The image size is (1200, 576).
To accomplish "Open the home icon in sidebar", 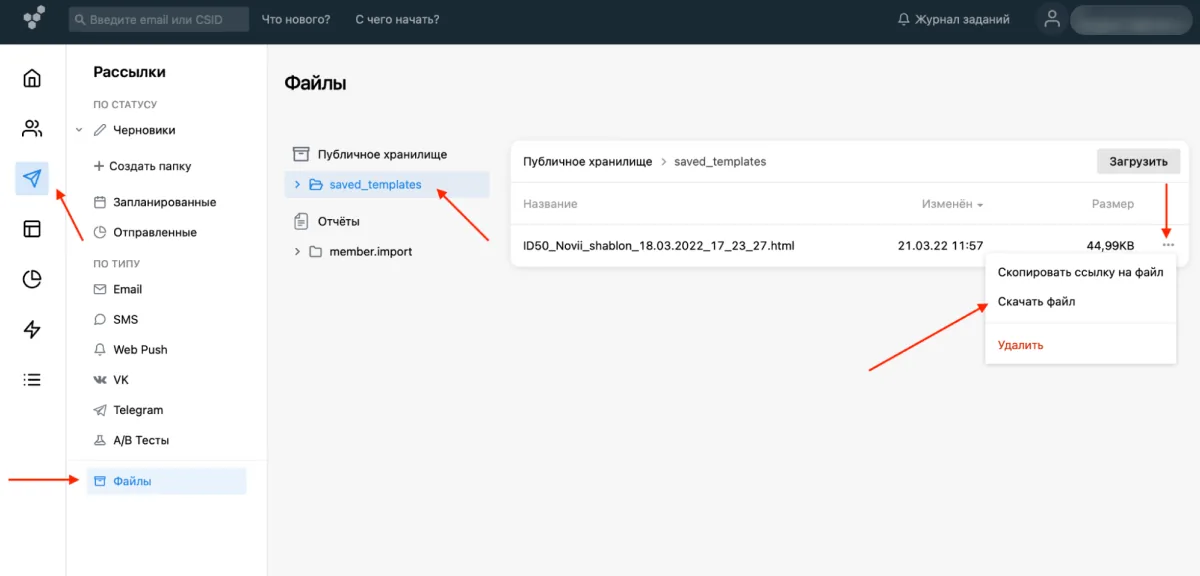I will (x=32, y=78).
